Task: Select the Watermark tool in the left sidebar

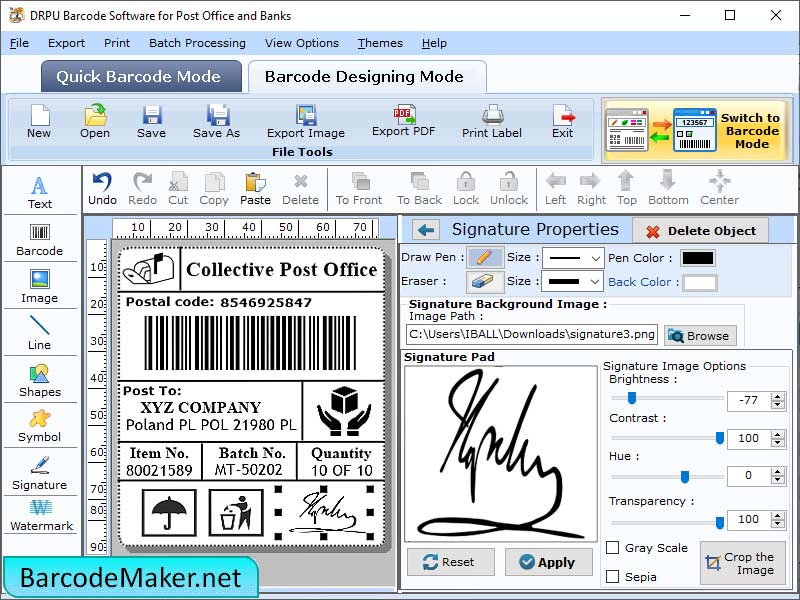Action: (x=40, y=516)
